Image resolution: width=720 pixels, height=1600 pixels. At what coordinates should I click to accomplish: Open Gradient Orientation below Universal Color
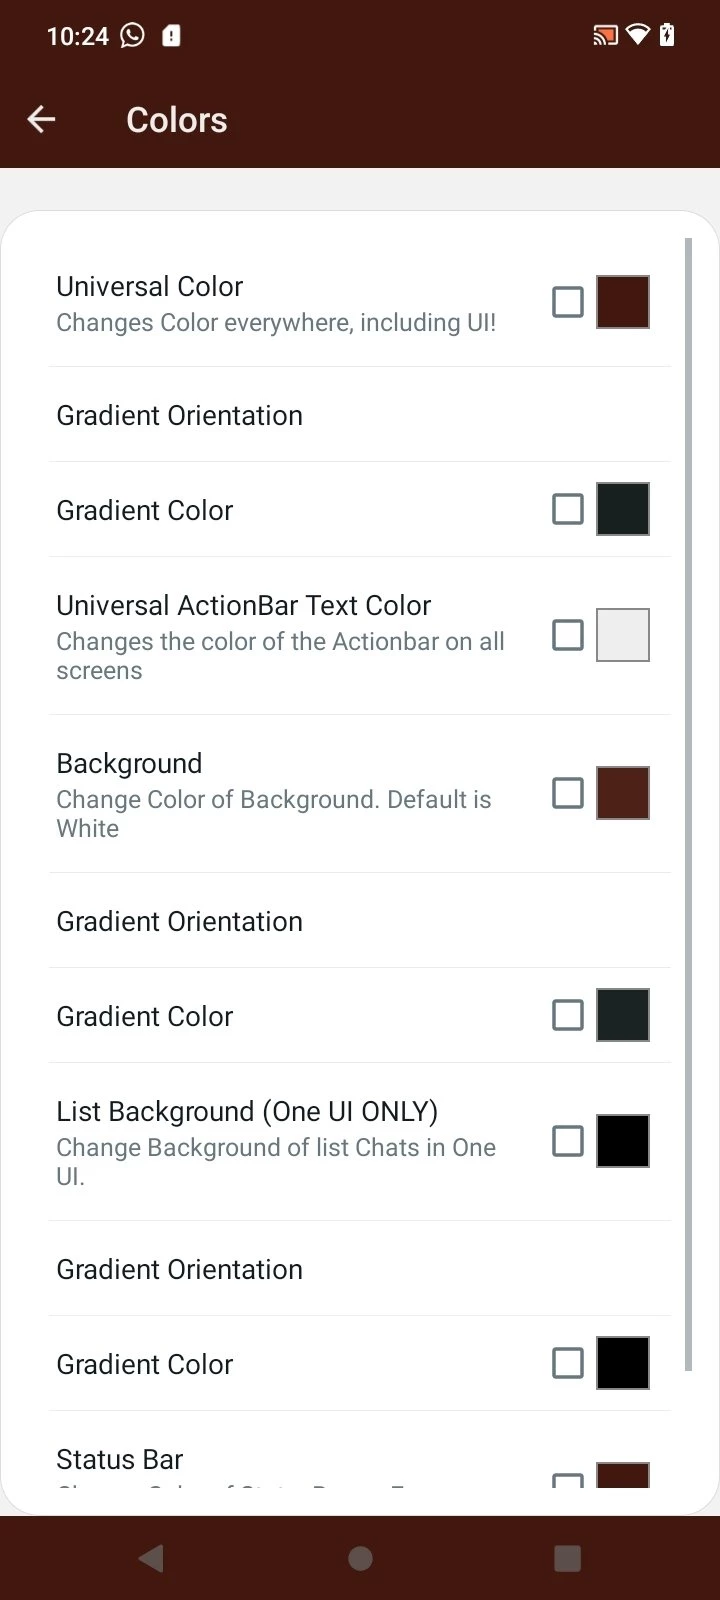point(180,415)
